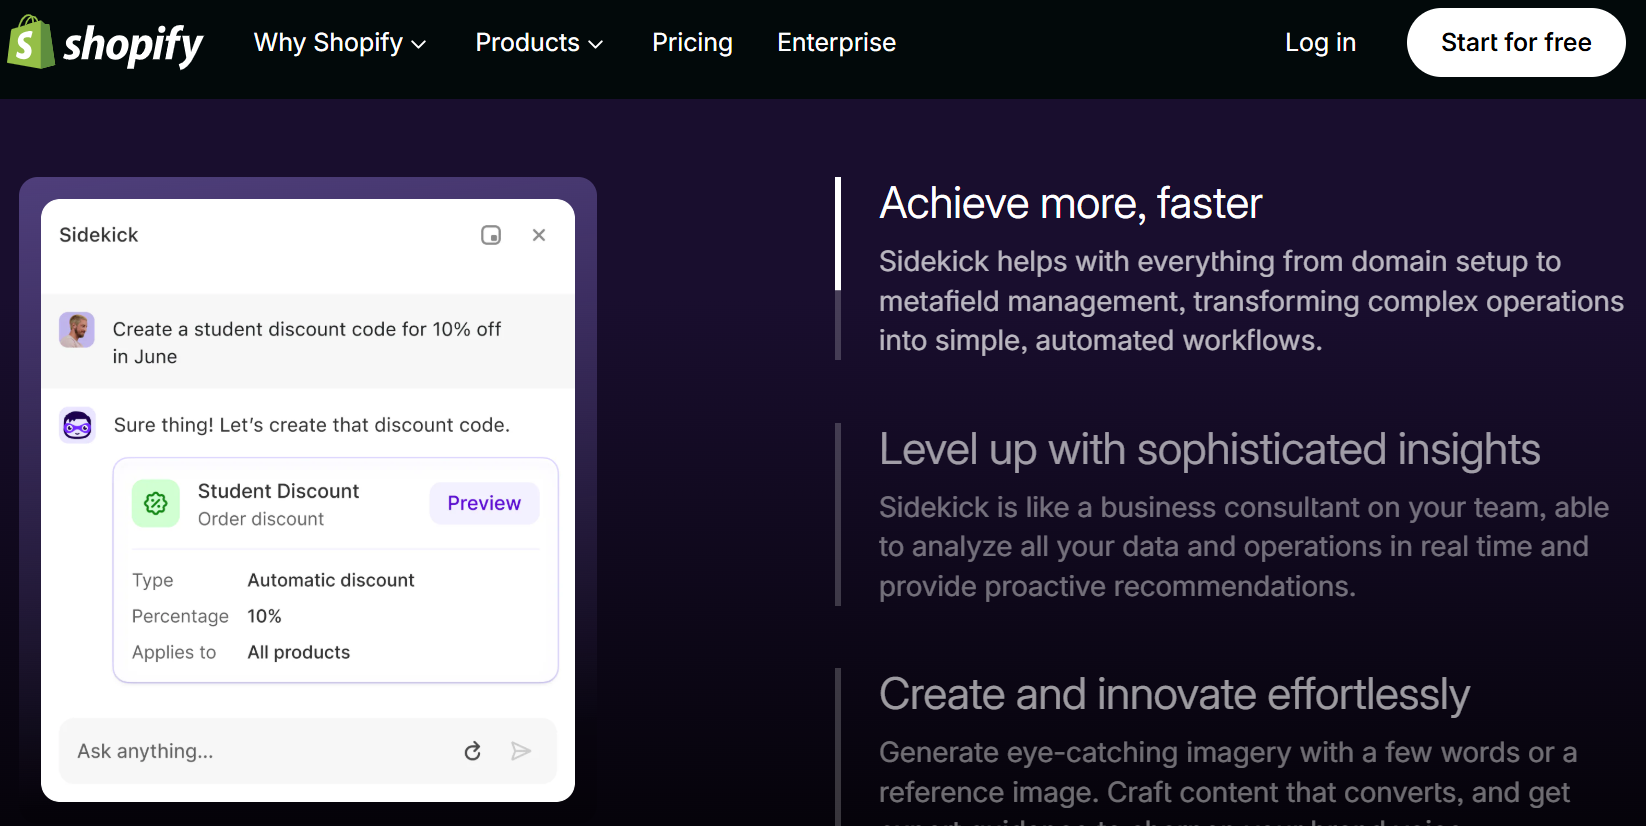1646x826 pixels.
Task: Click the 10% percentage value
Action: click(265, 616)
